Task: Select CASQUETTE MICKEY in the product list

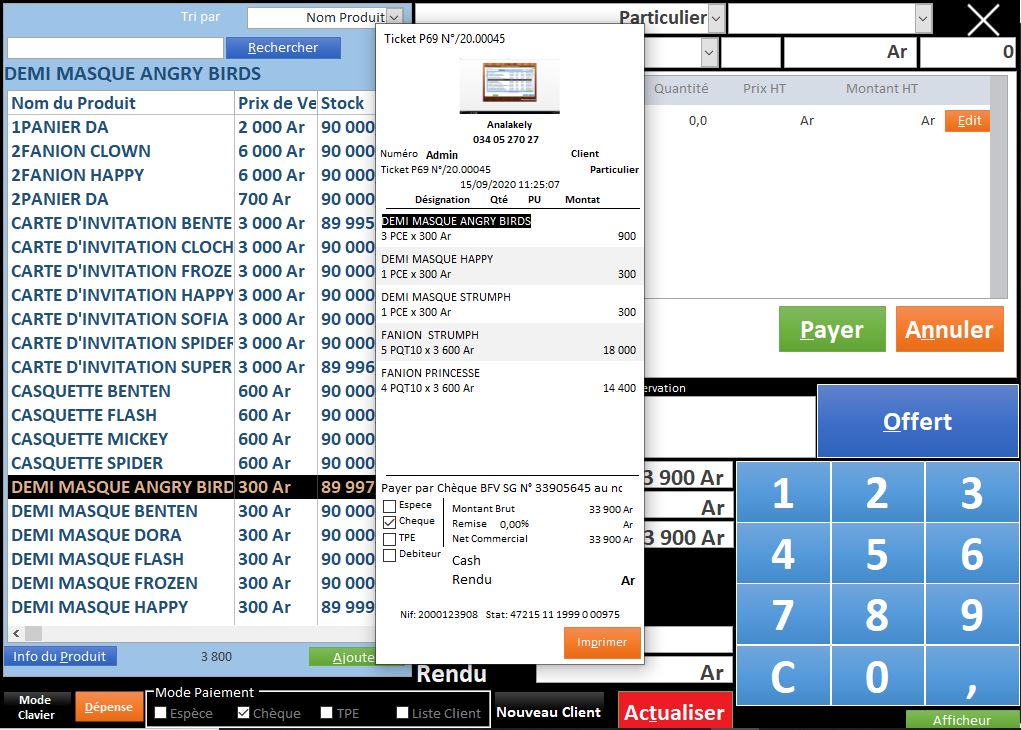Action: (90, 439)
